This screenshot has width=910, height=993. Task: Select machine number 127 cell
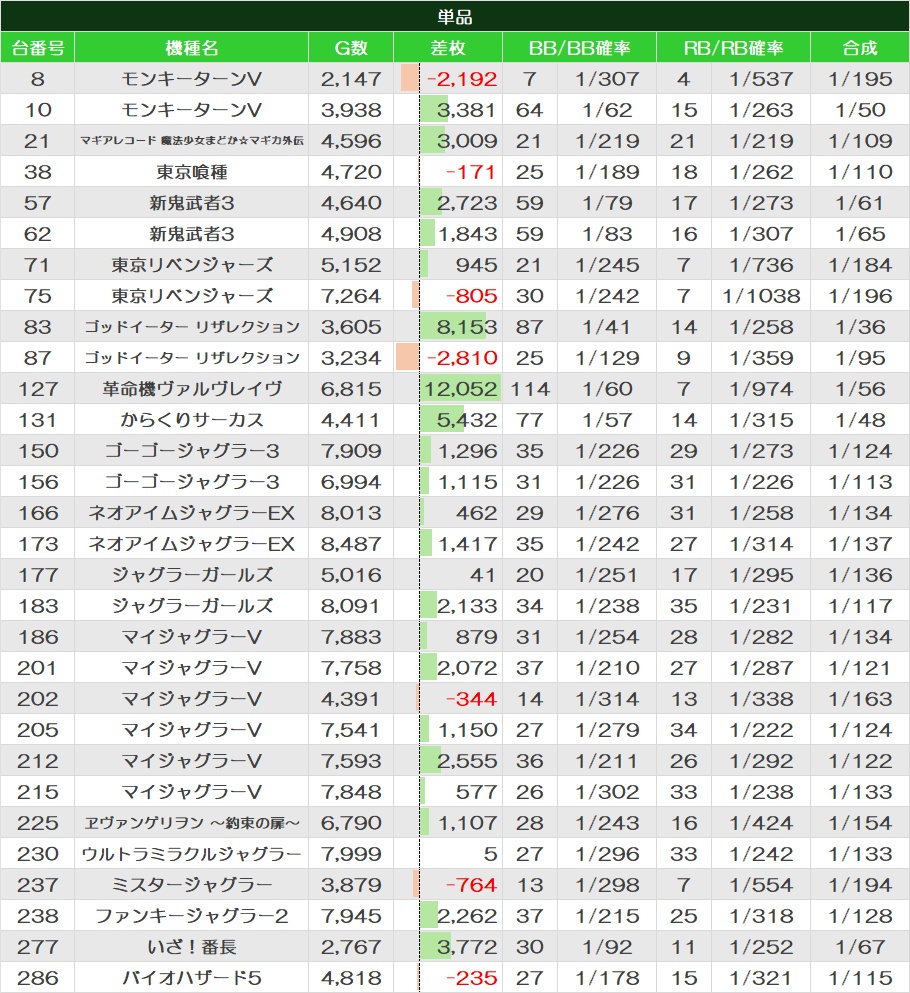[37, 389]
